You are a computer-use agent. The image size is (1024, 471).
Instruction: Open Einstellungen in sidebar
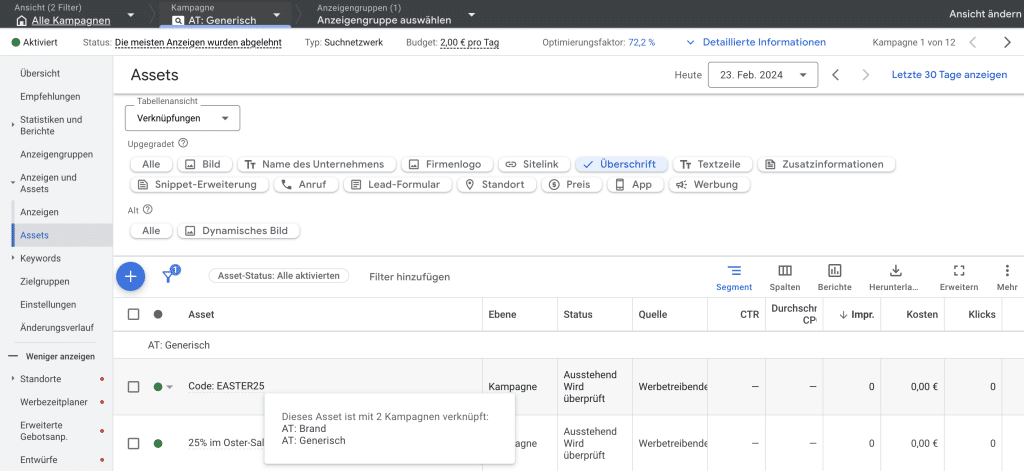point(48,304)
